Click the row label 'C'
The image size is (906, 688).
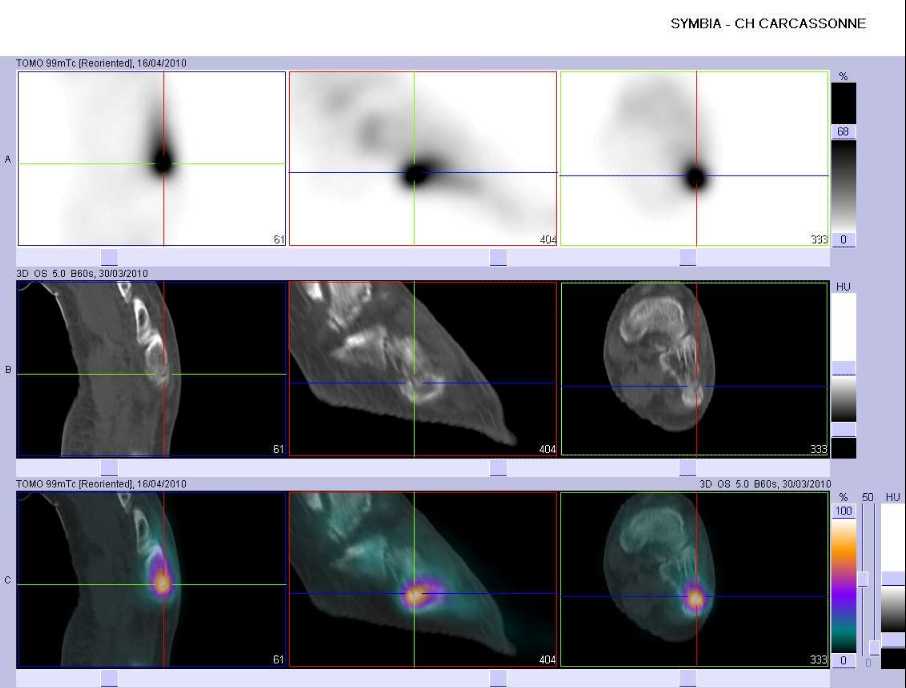8,580
